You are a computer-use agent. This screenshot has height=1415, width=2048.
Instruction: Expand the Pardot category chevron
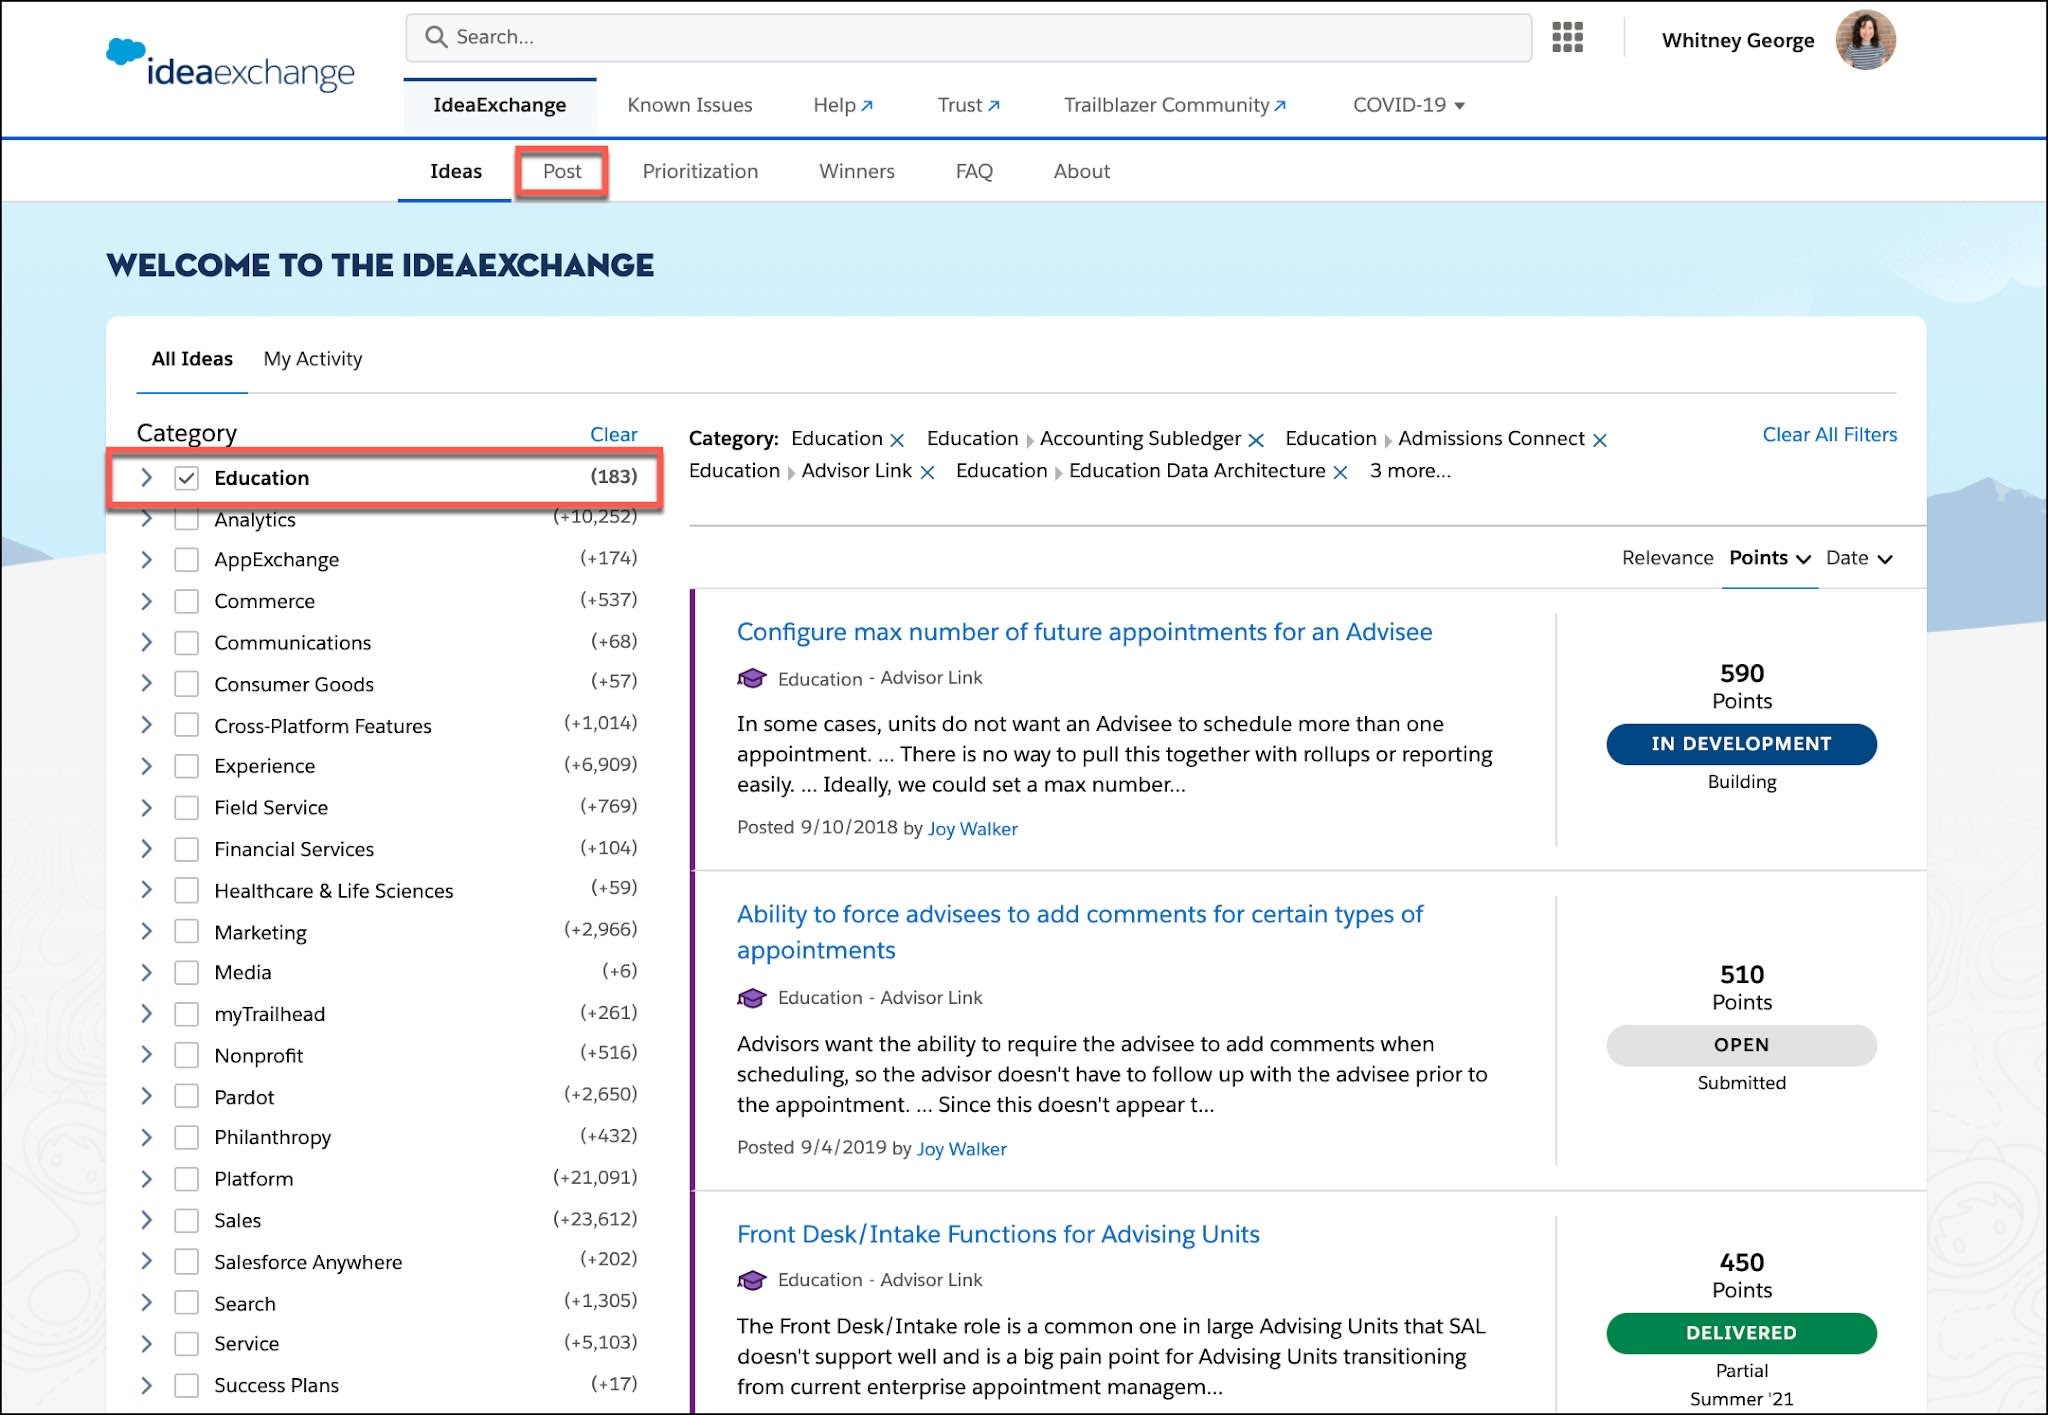pos(146,1096)
